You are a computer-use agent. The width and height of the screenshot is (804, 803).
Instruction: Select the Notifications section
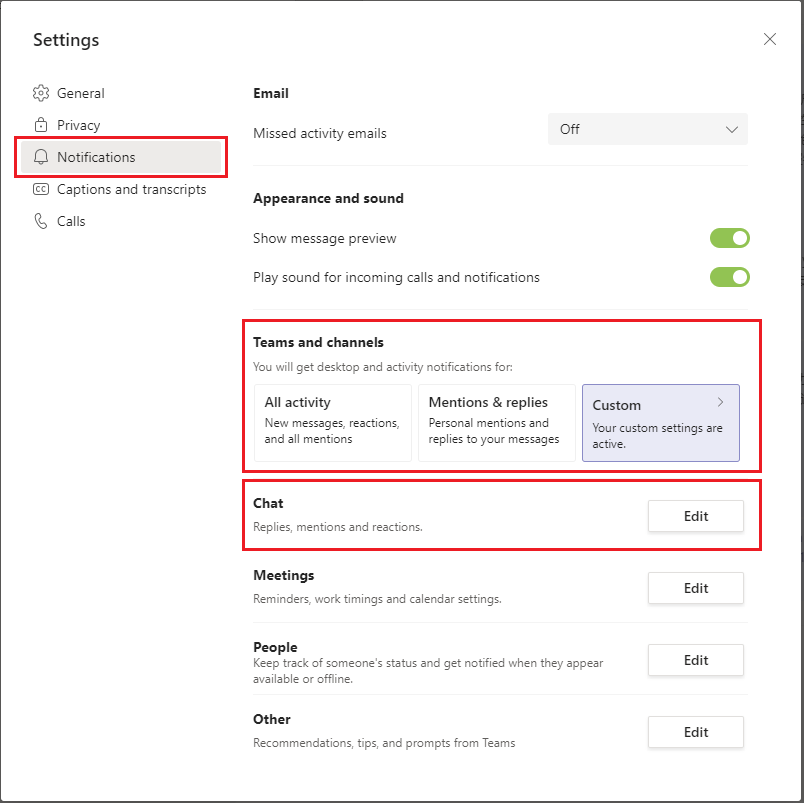click(121, 157)
